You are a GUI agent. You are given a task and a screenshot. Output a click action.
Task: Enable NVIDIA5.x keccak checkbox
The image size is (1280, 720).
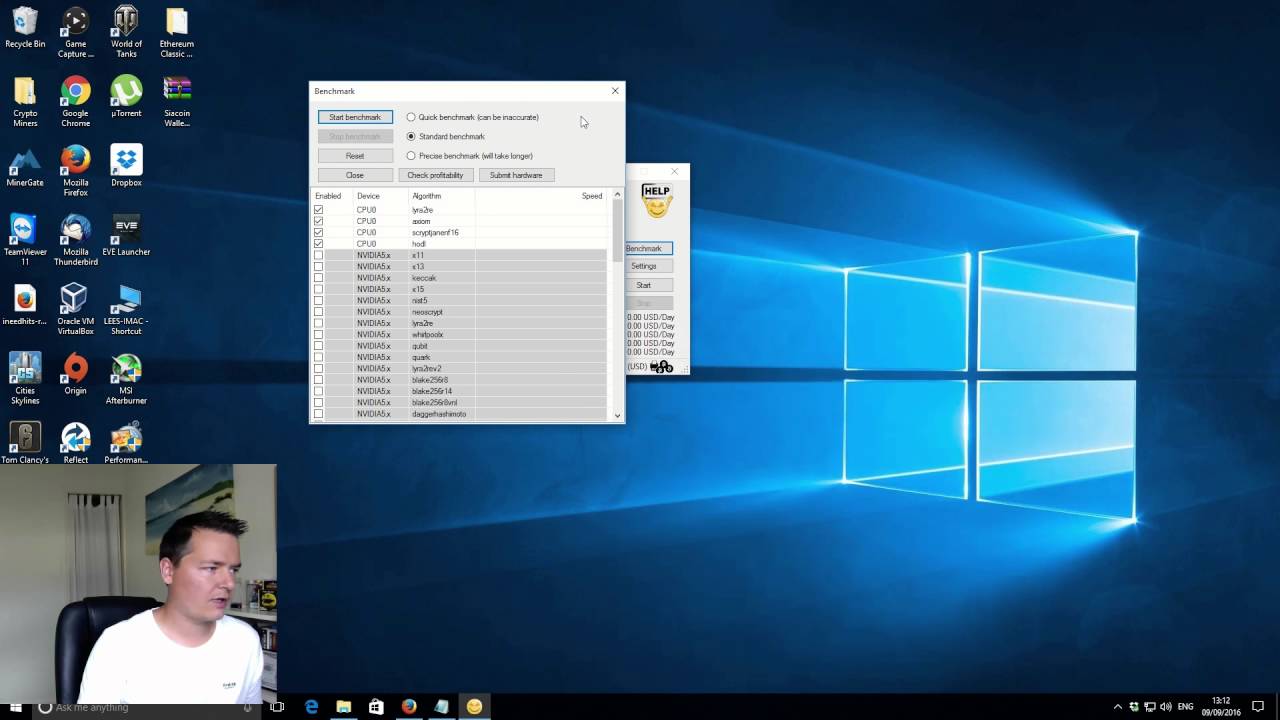(x=318, y=278)
